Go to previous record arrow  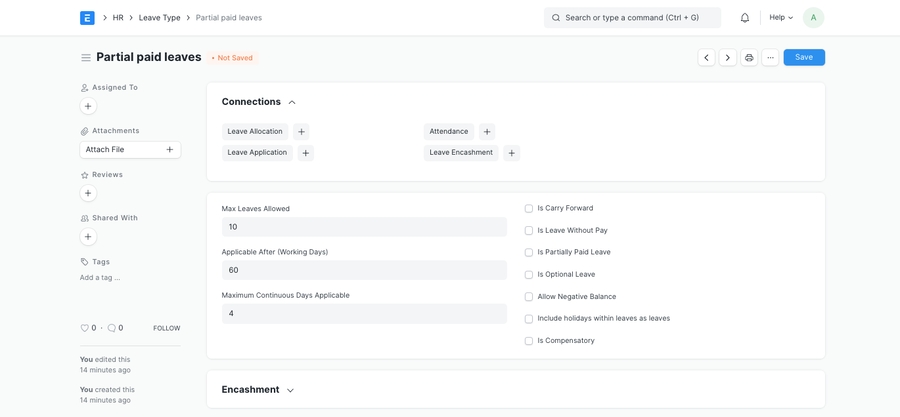click(706, 58)
